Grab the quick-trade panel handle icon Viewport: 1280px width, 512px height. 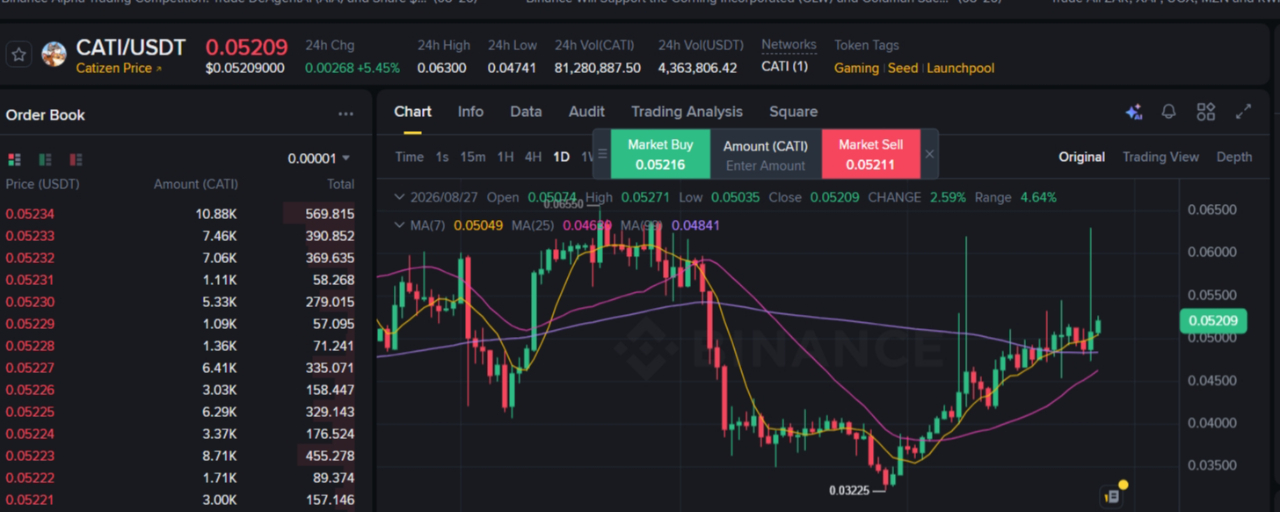(602, 154)
